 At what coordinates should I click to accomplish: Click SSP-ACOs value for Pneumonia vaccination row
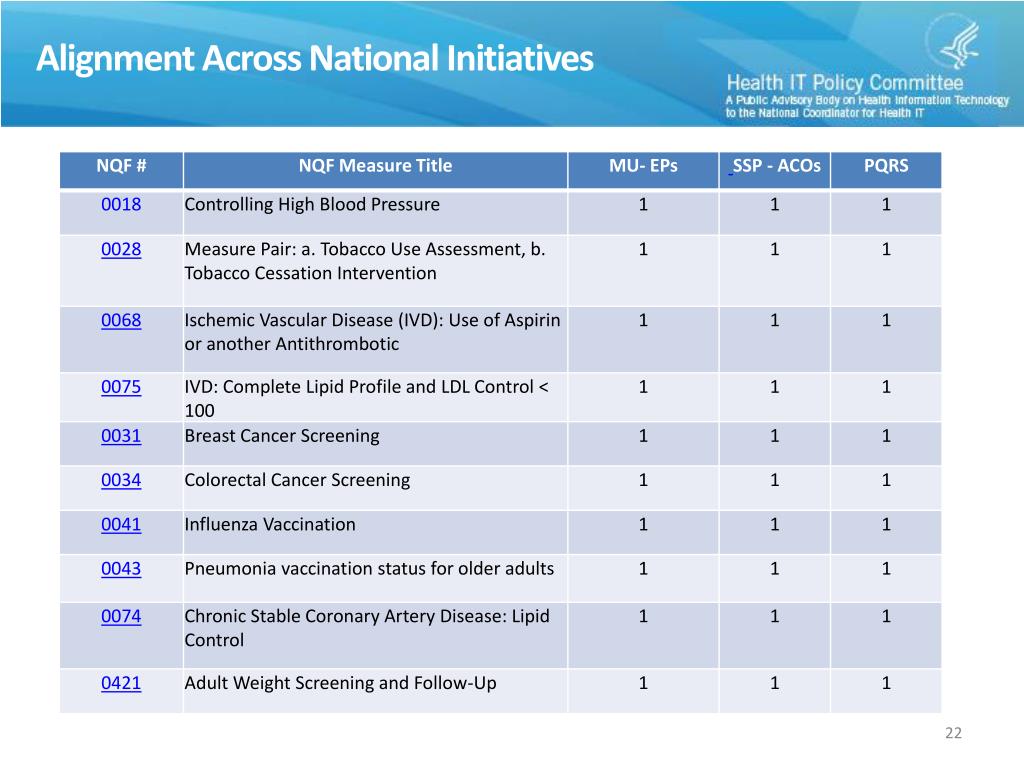(x=775, y=569)
